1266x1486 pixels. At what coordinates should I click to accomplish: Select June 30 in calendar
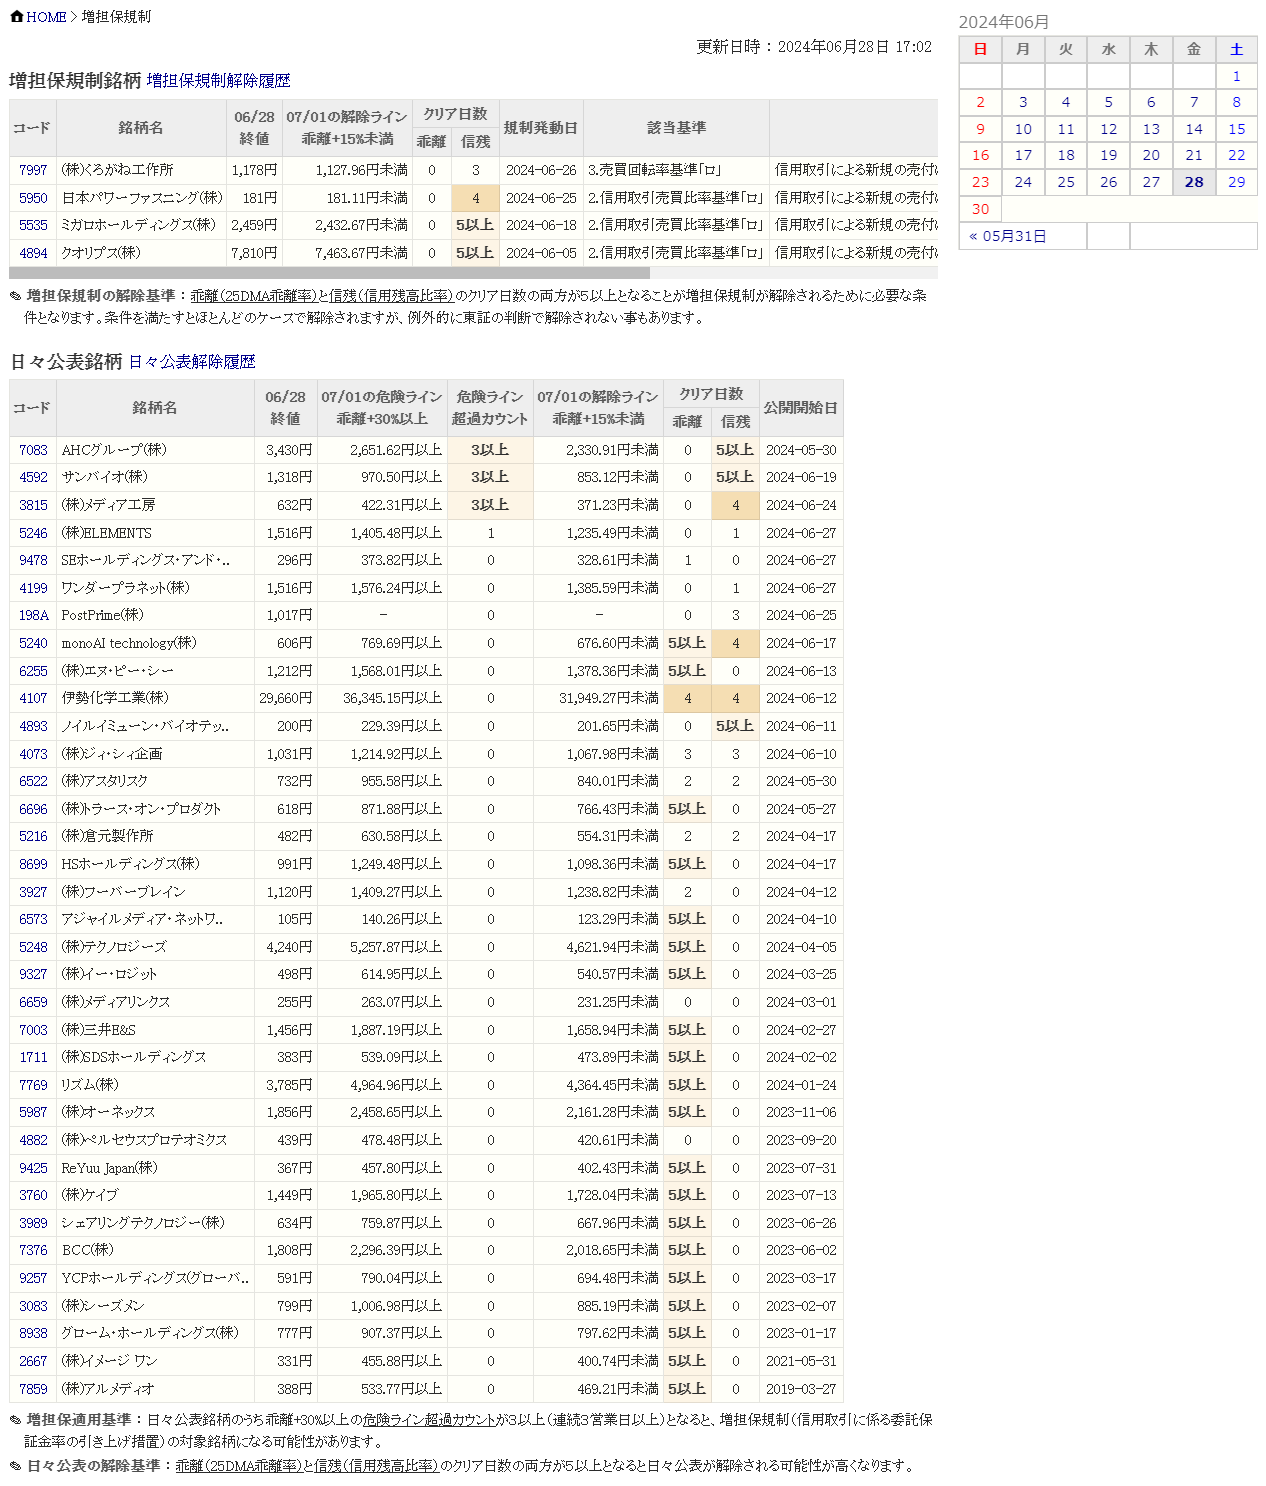[x=980, y=209]
